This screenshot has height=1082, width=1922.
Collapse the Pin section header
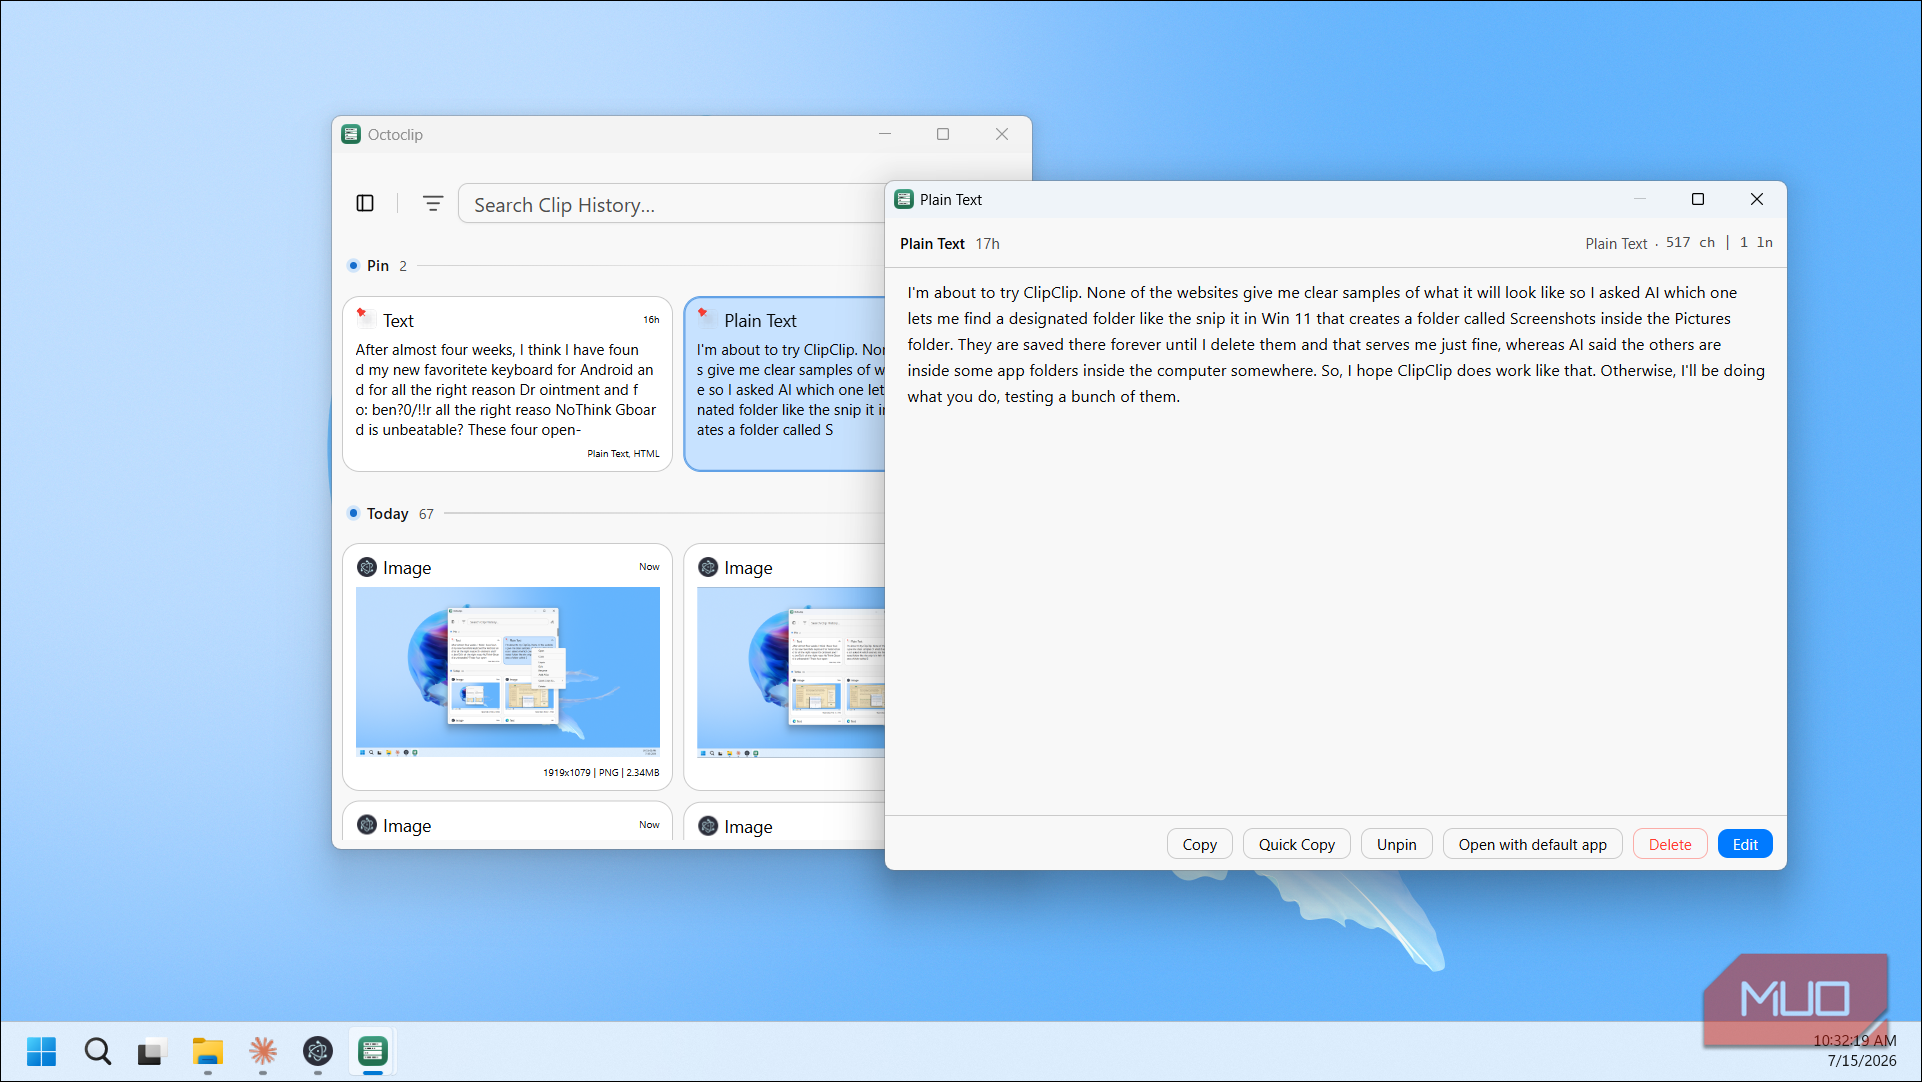378,266
